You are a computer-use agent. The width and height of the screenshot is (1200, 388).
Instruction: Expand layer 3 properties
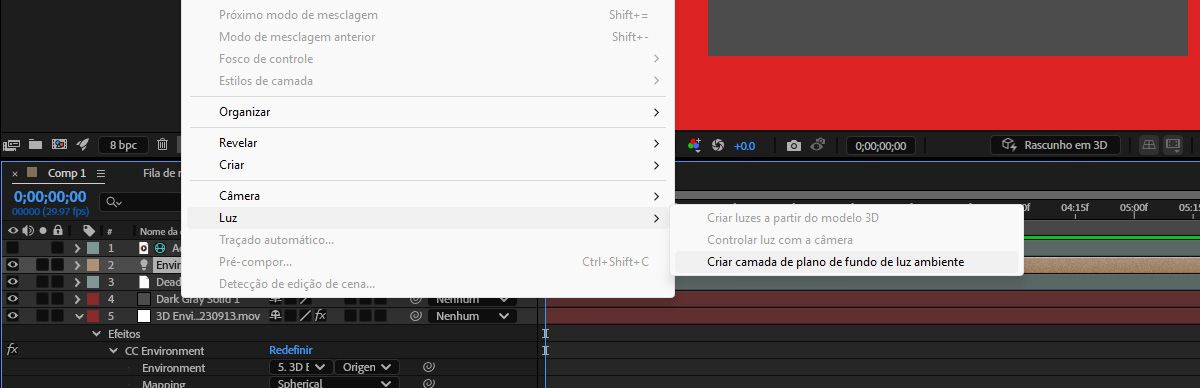(x=77, y=282)
